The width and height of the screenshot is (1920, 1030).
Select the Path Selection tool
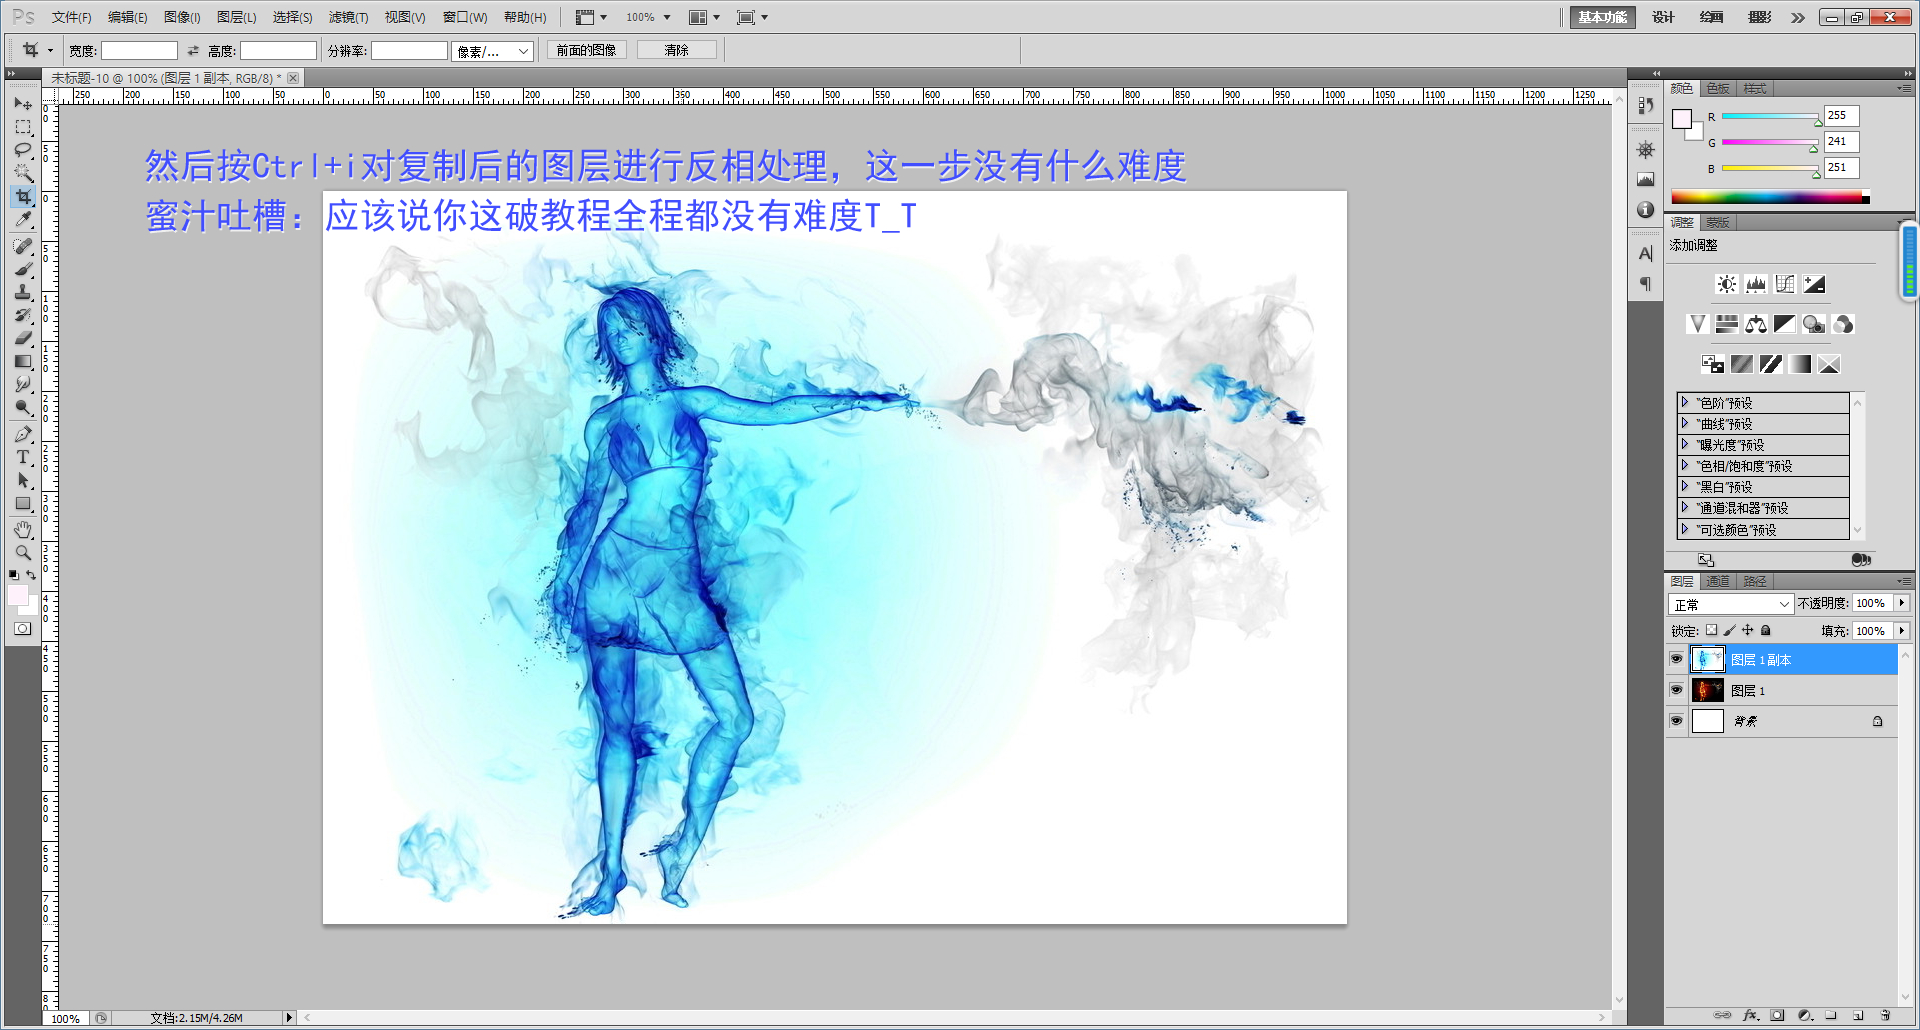[x=23, y=480]
